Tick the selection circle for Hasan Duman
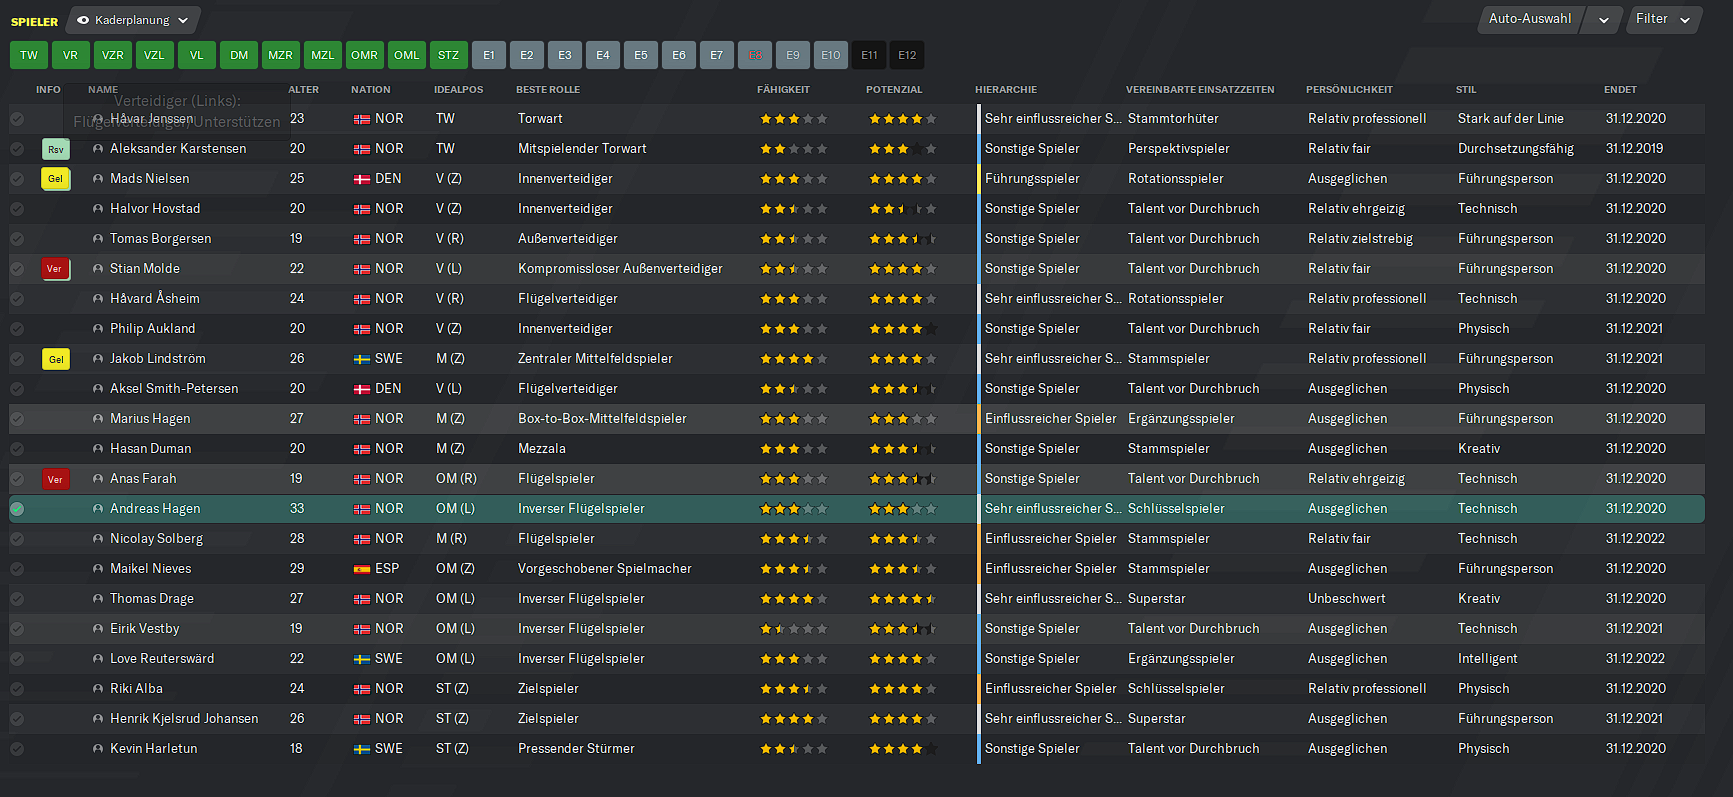This screenshot has height=797, width=1733. click(x=17, y=449)
